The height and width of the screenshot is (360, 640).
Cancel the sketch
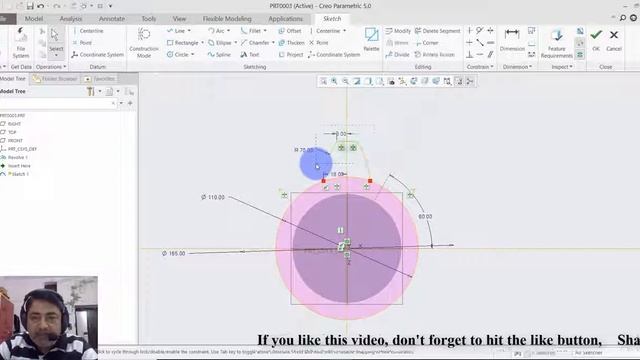[613, 40]
